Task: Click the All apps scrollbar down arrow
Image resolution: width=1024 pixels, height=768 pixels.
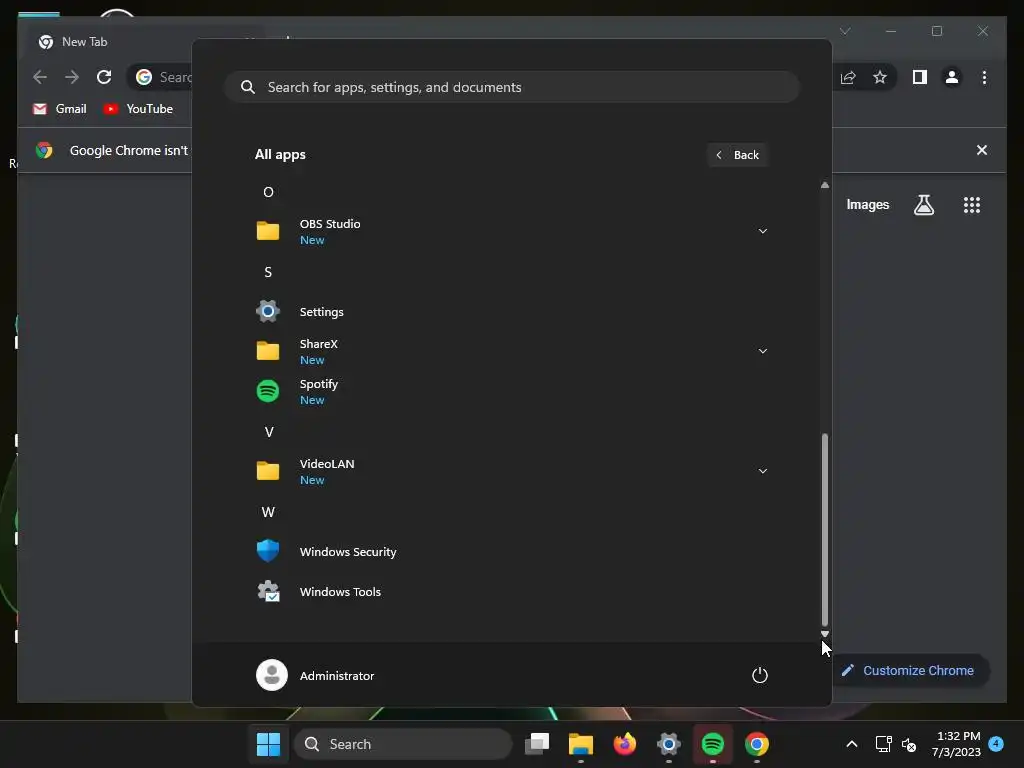Action: click(825, 633)
